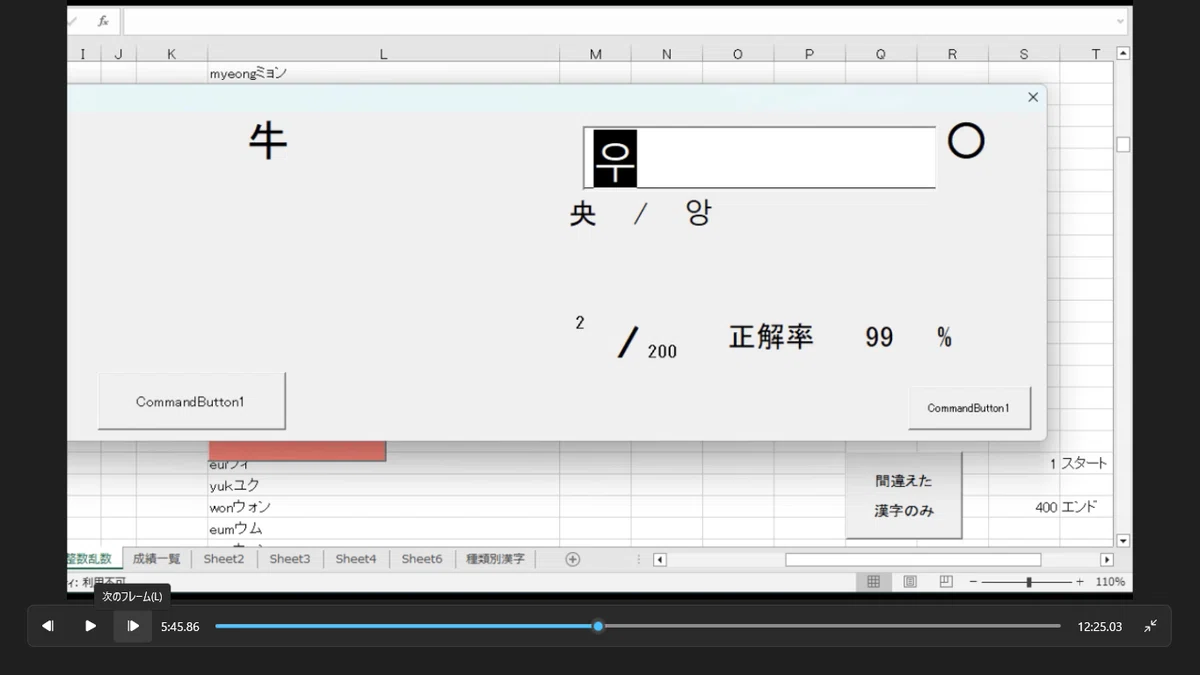Play the video

(90, 626)
